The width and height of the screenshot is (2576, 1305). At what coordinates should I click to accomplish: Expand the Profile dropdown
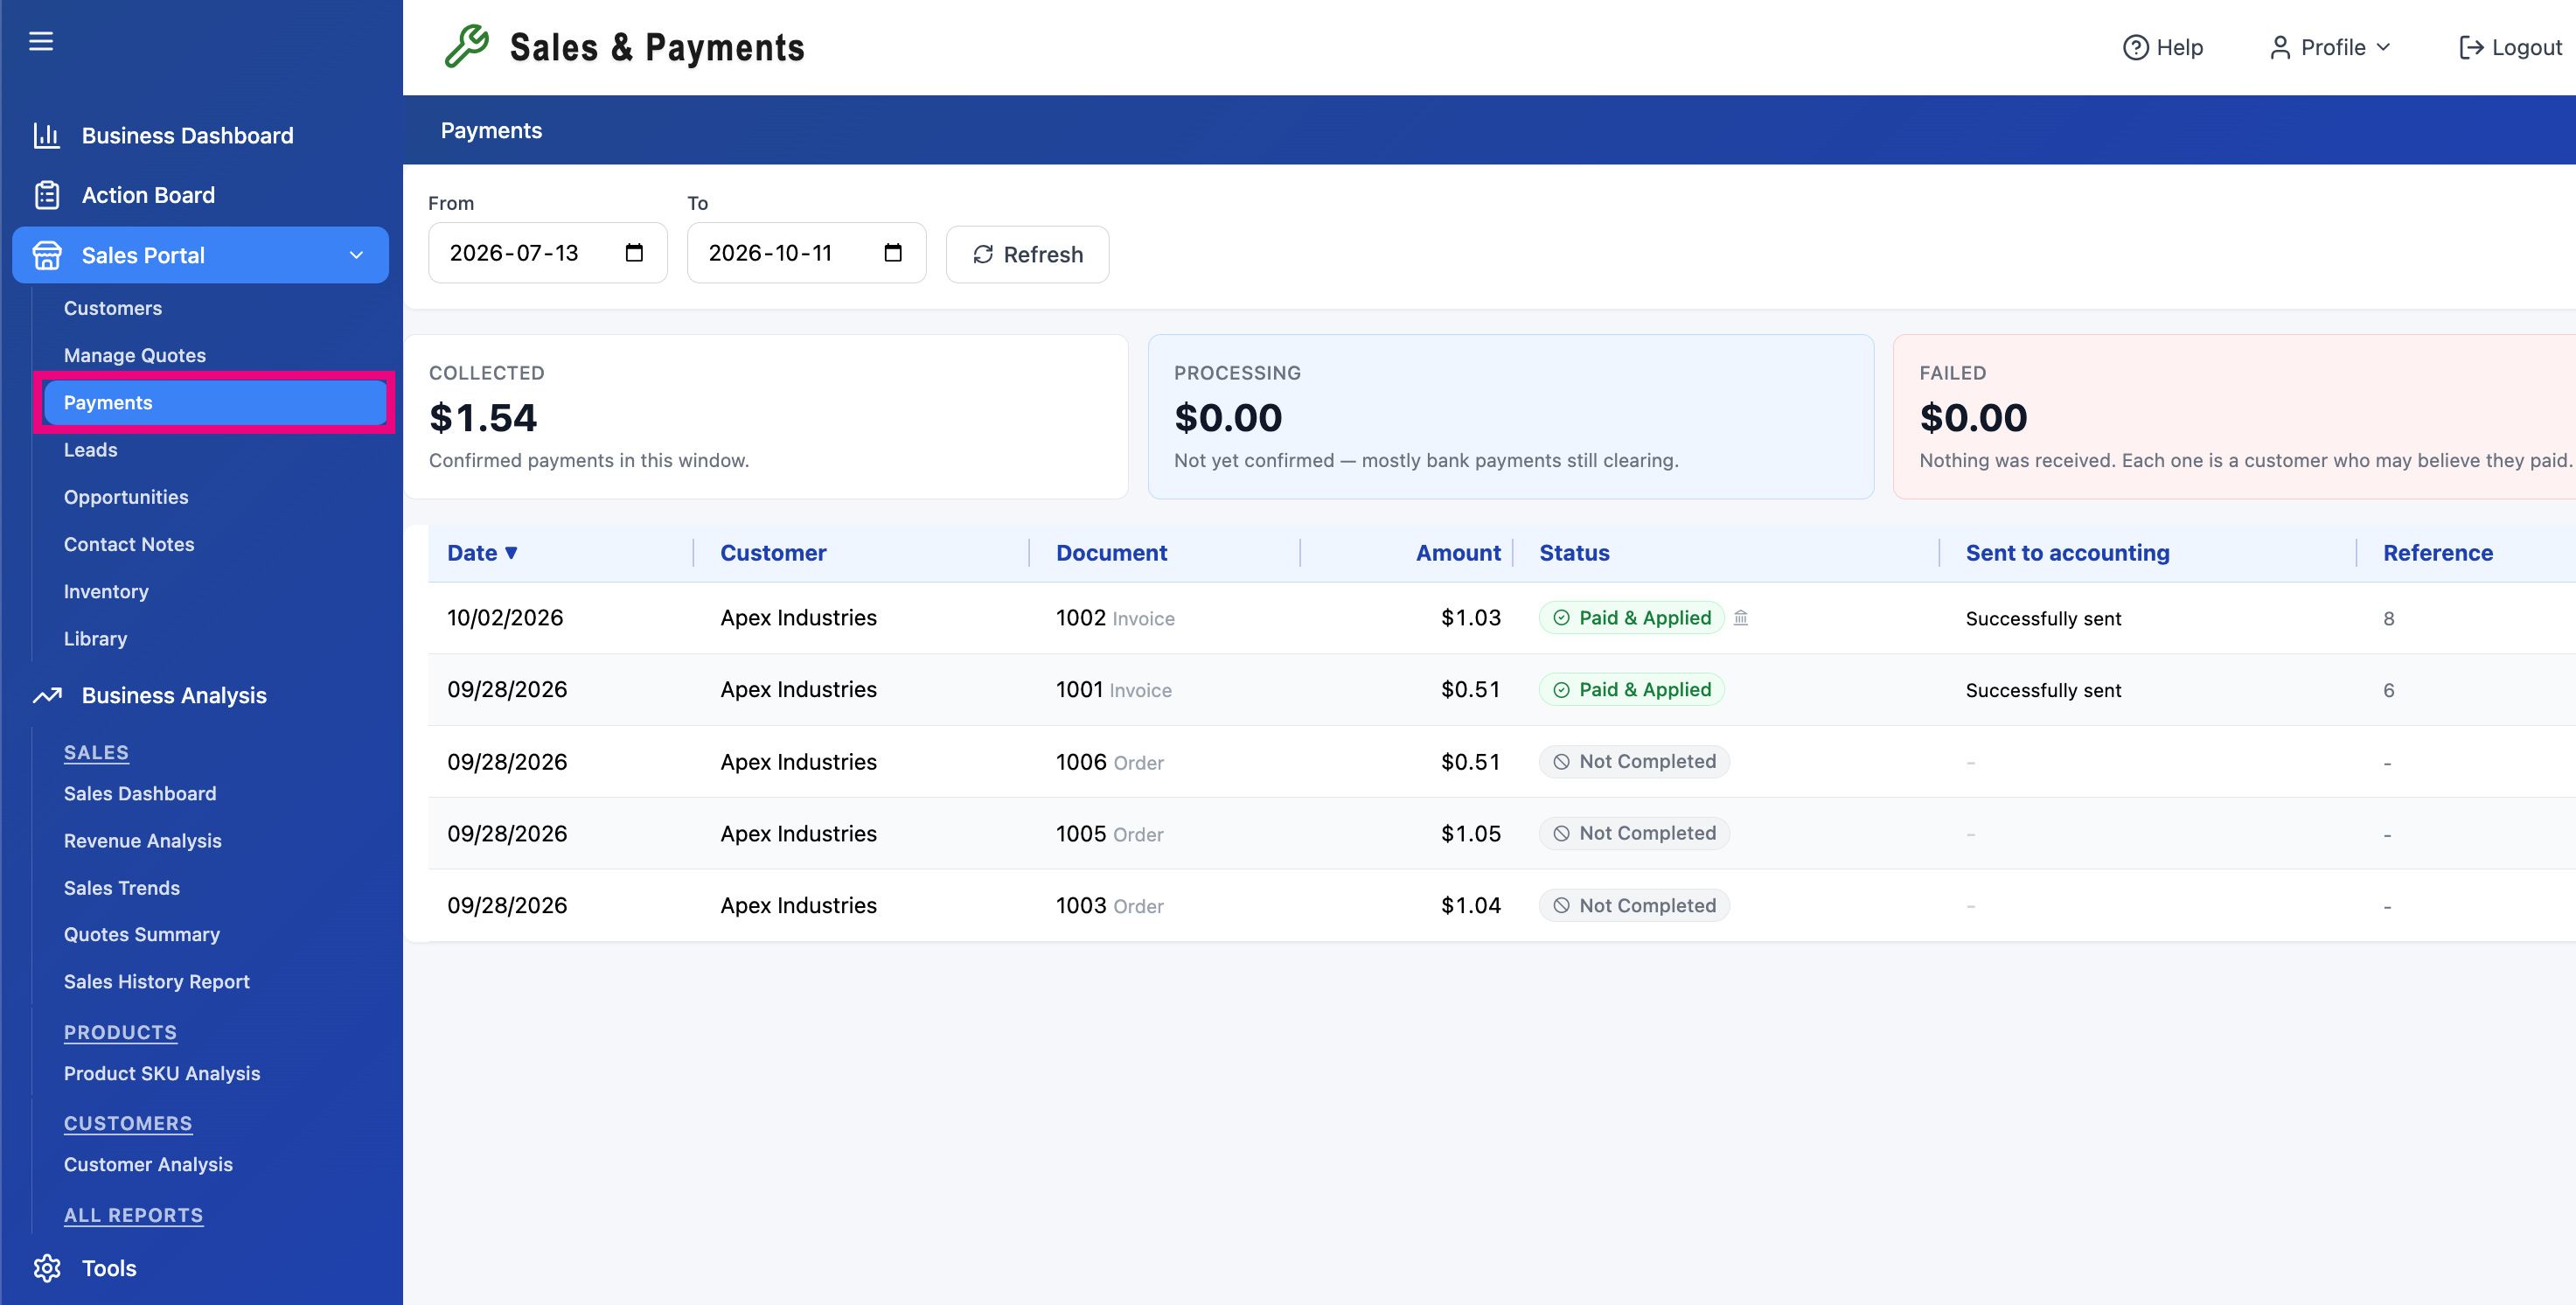2331,47
